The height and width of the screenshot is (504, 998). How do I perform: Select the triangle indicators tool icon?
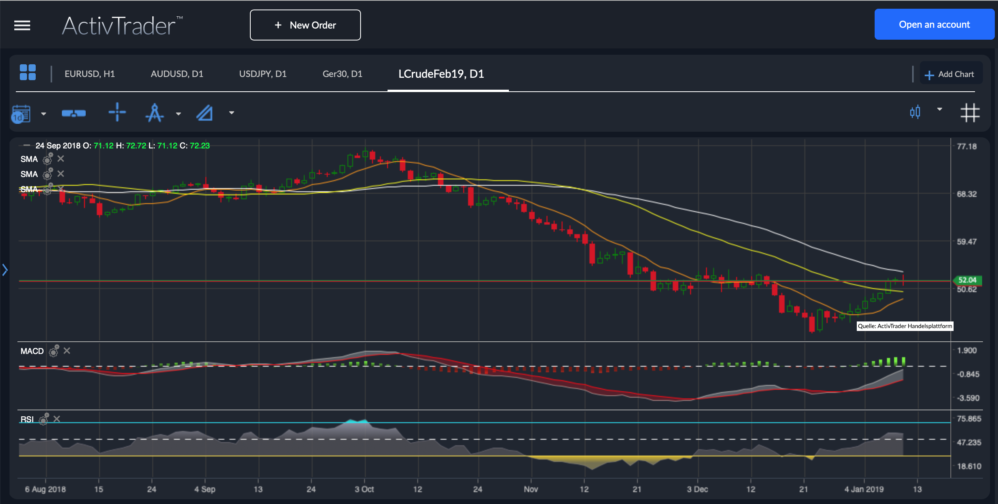(x=204, y=113)
